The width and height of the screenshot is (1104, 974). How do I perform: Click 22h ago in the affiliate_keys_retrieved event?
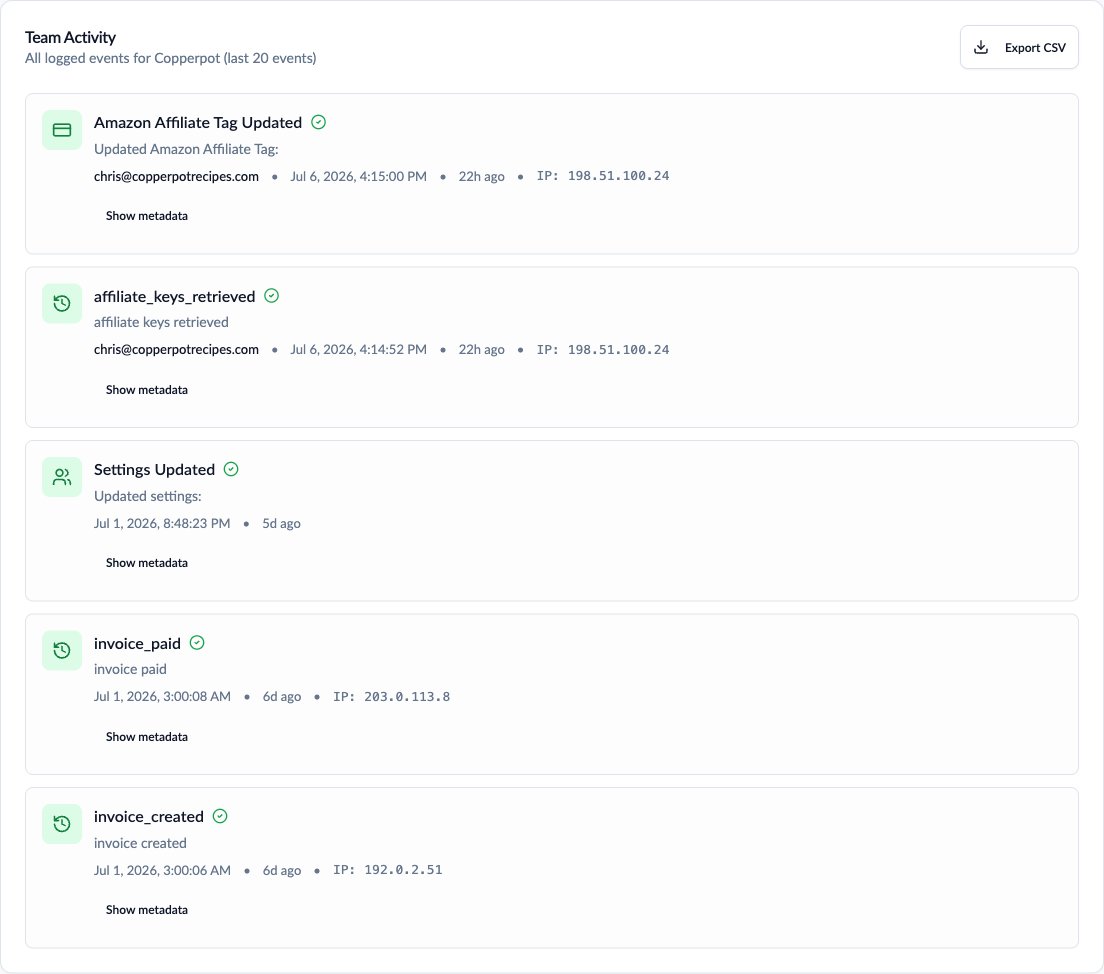click(482, 349)
